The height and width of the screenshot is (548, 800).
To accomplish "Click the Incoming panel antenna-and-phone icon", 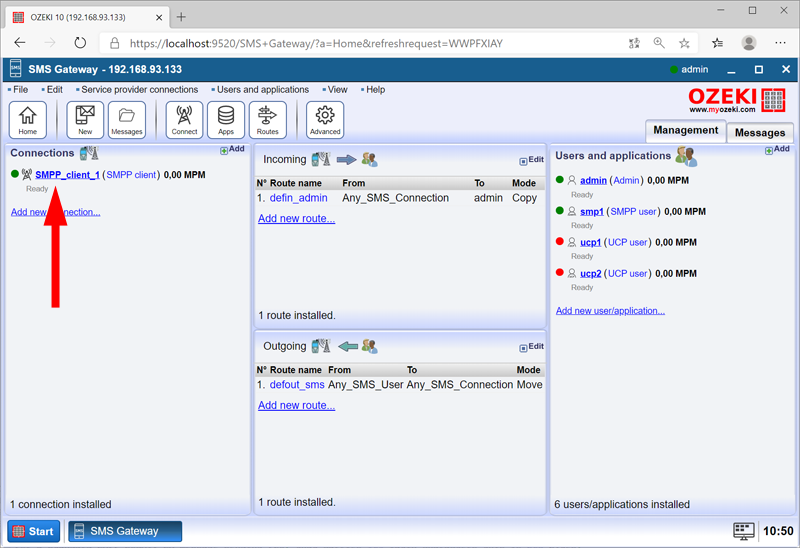I will point(321,159).
